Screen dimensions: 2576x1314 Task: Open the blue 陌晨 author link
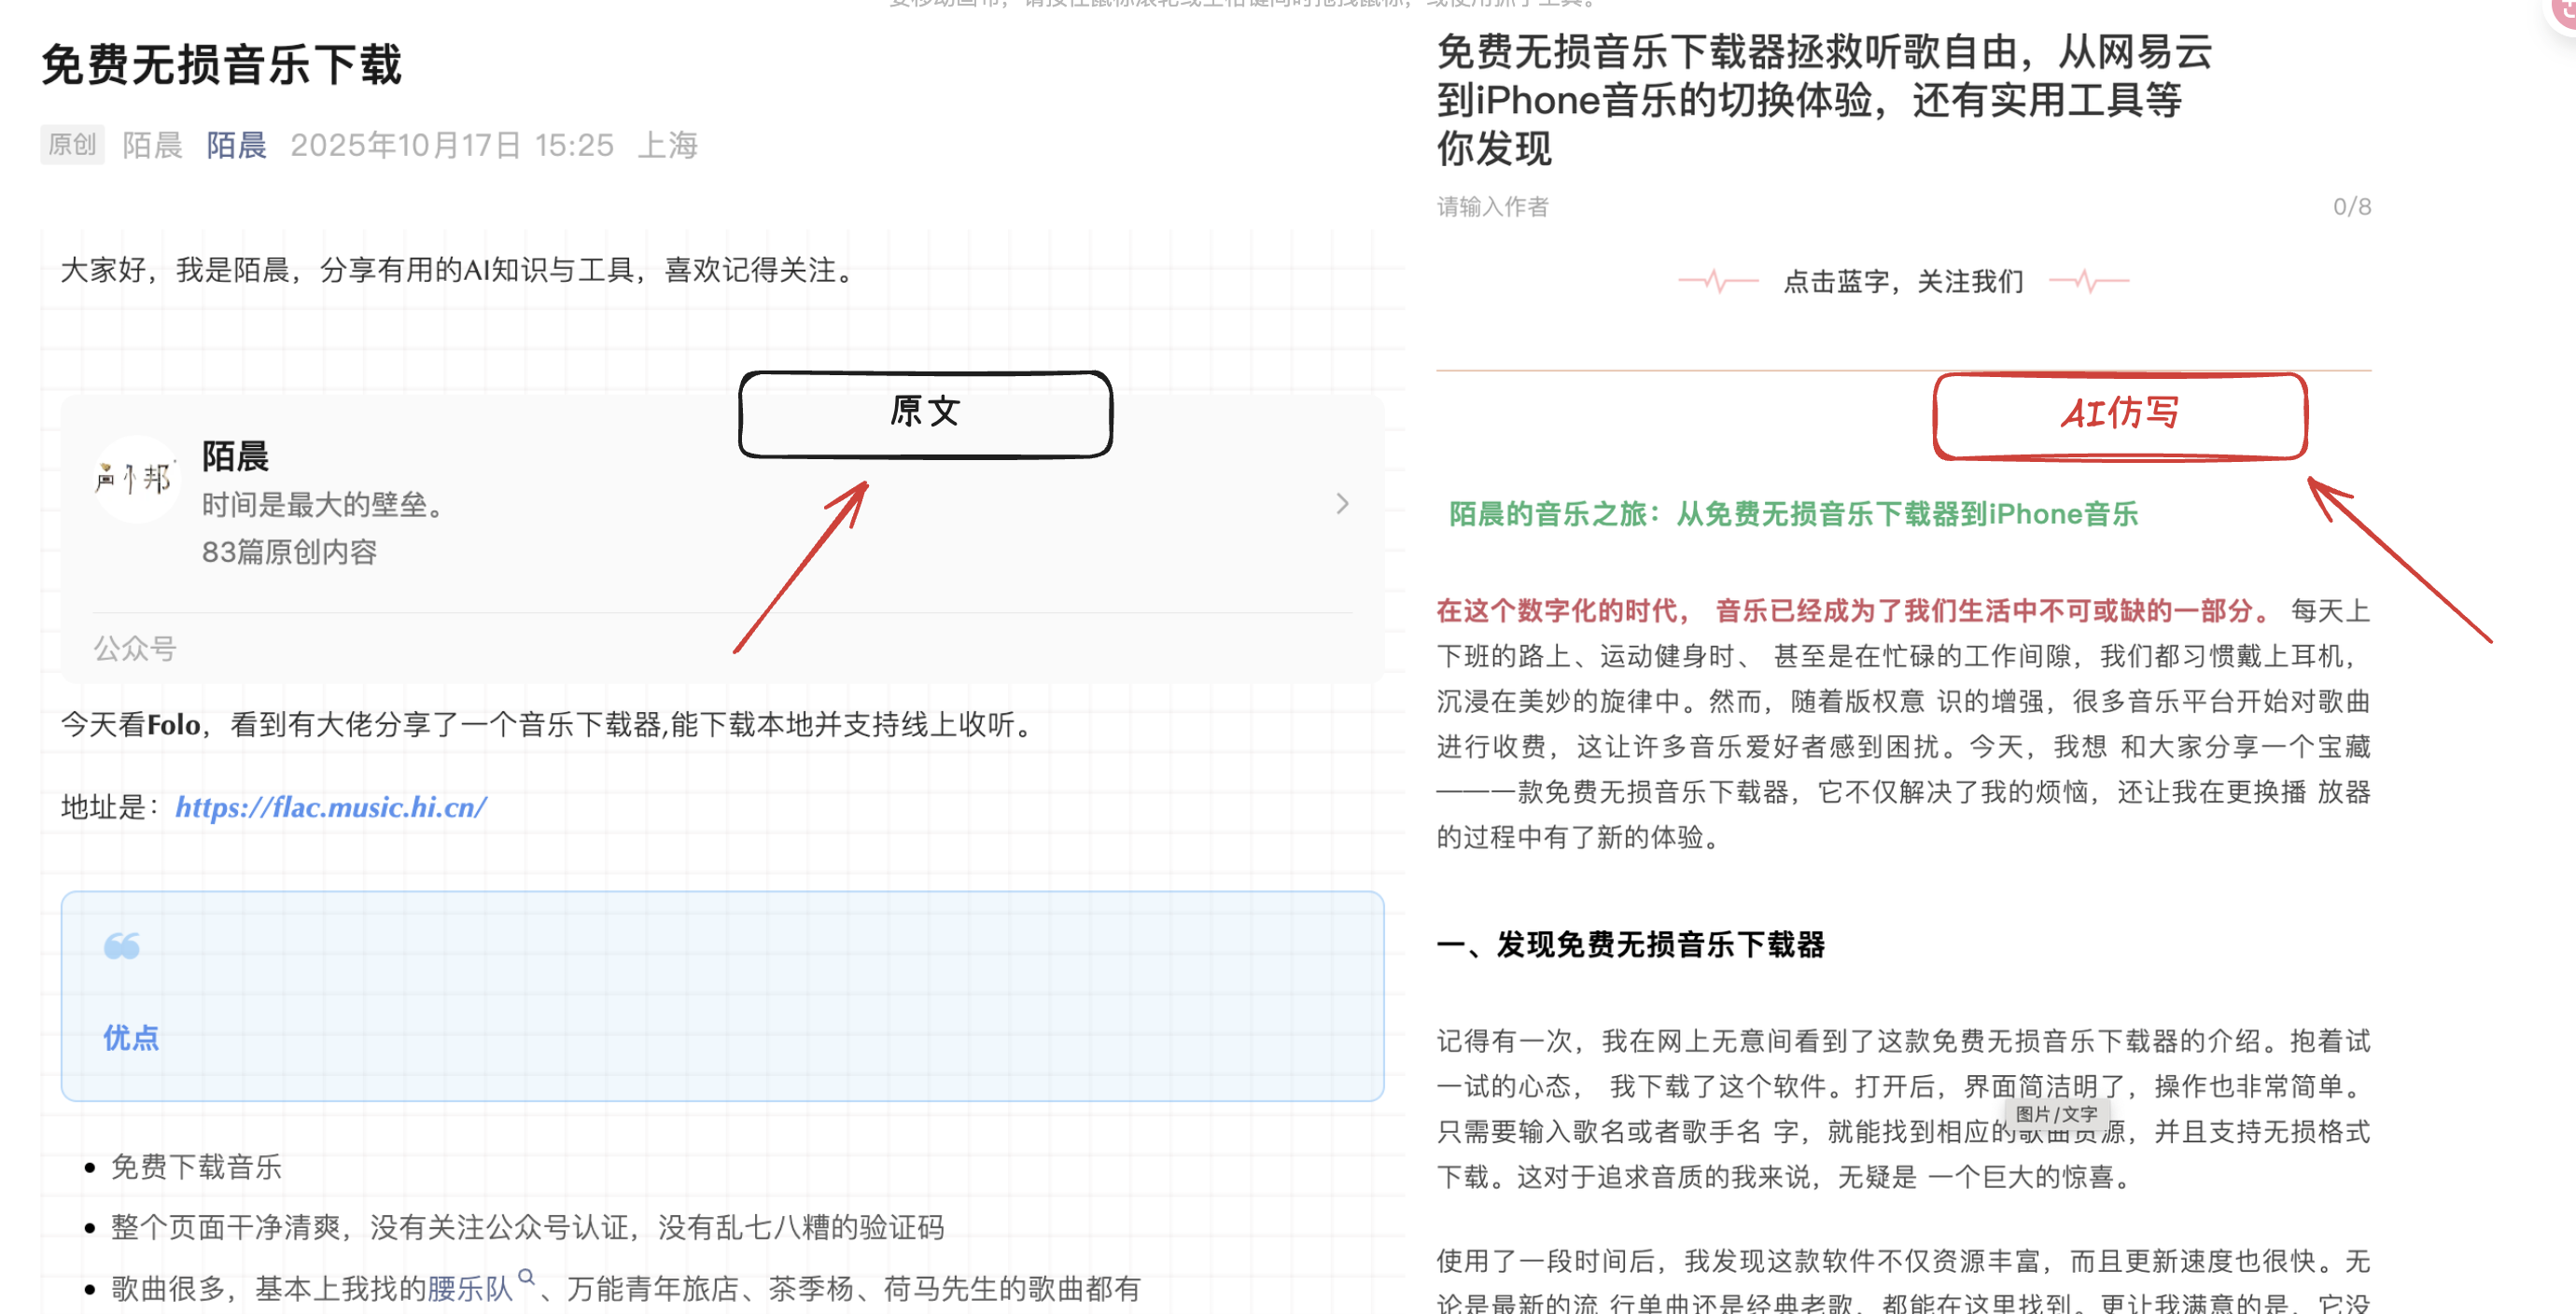[x=236, y=146]
